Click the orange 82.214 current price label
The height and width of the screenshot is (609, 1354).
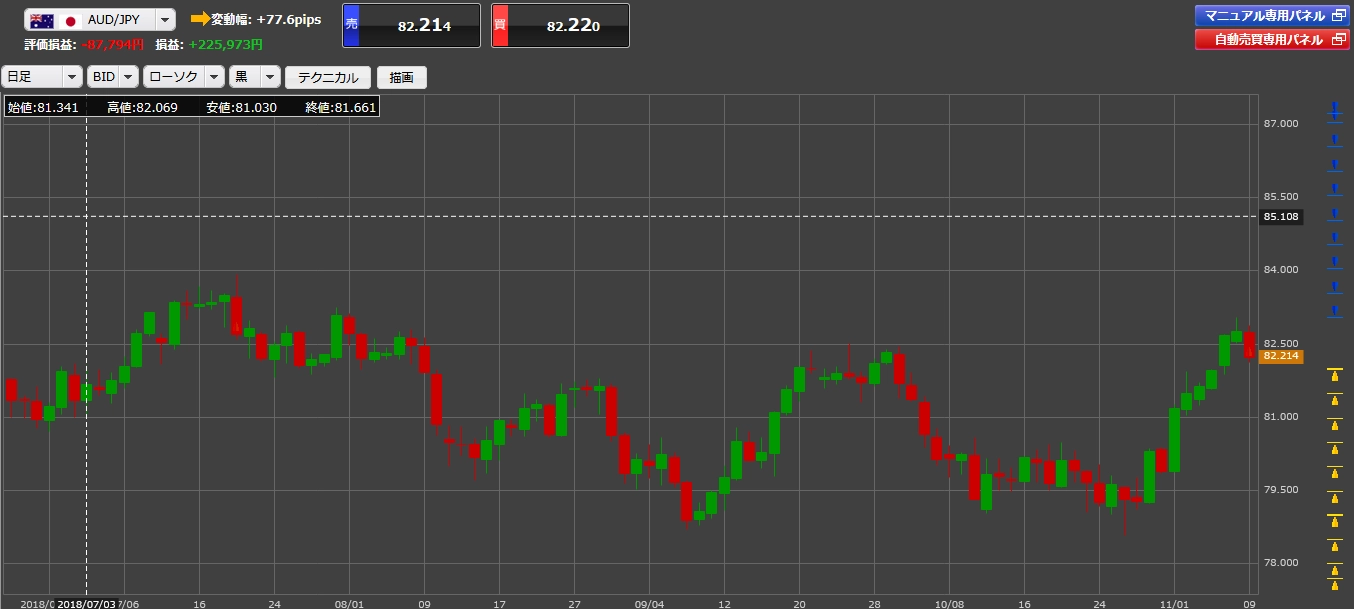coord(1281,355)
